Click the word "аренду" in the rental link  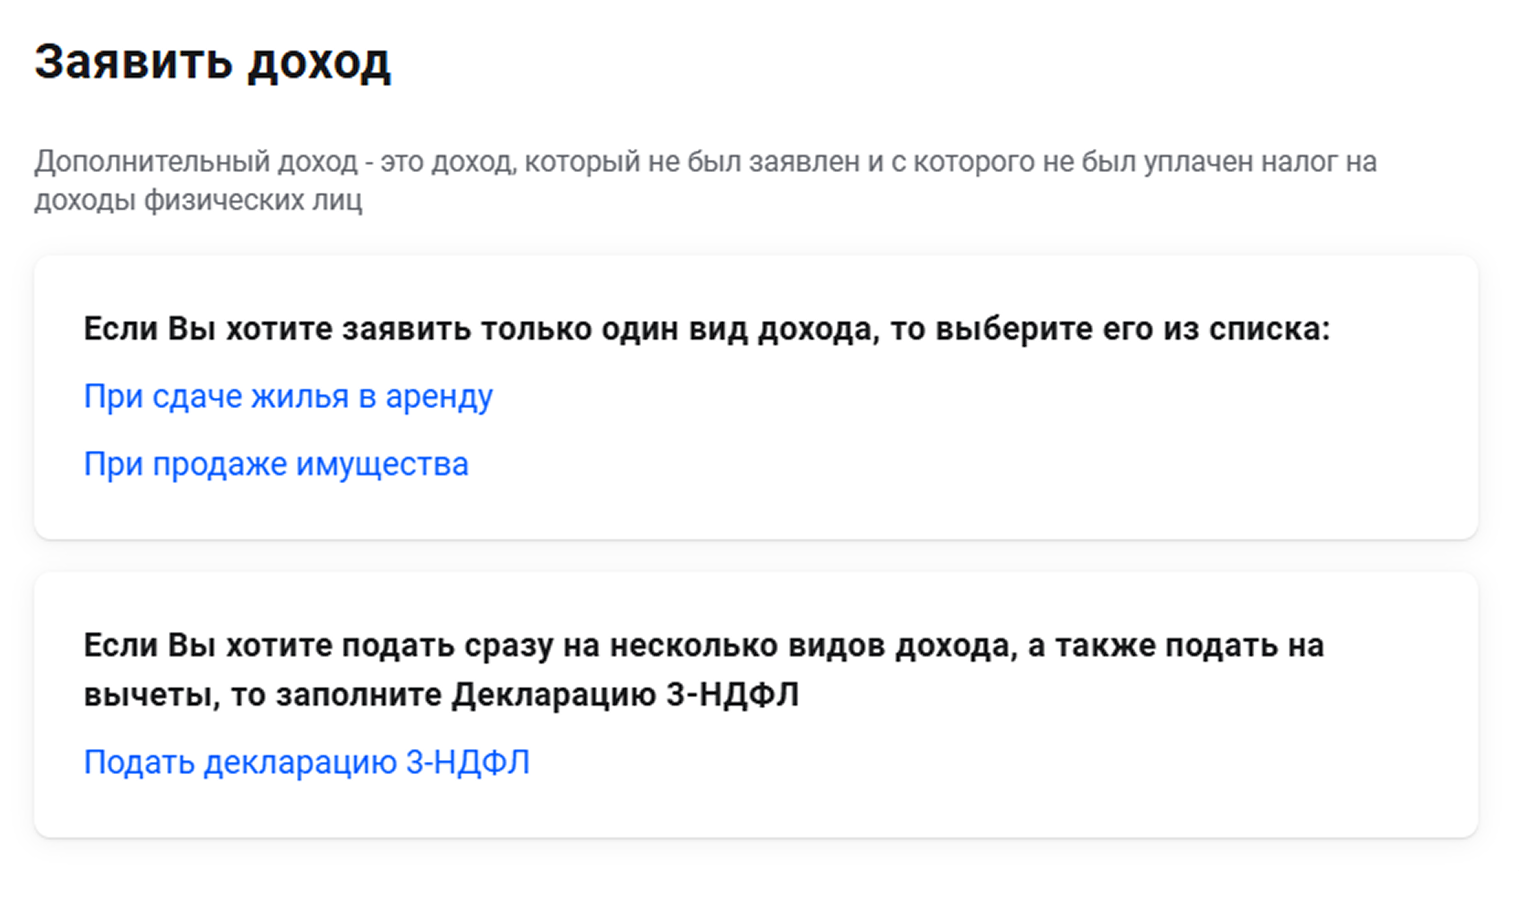[439, 397]
